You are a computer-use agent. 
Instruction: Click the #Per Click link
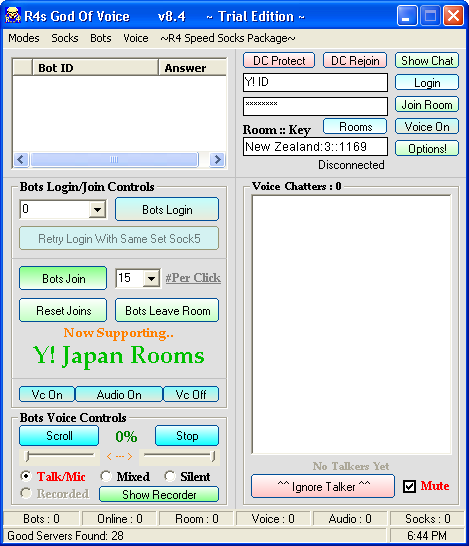193,278
